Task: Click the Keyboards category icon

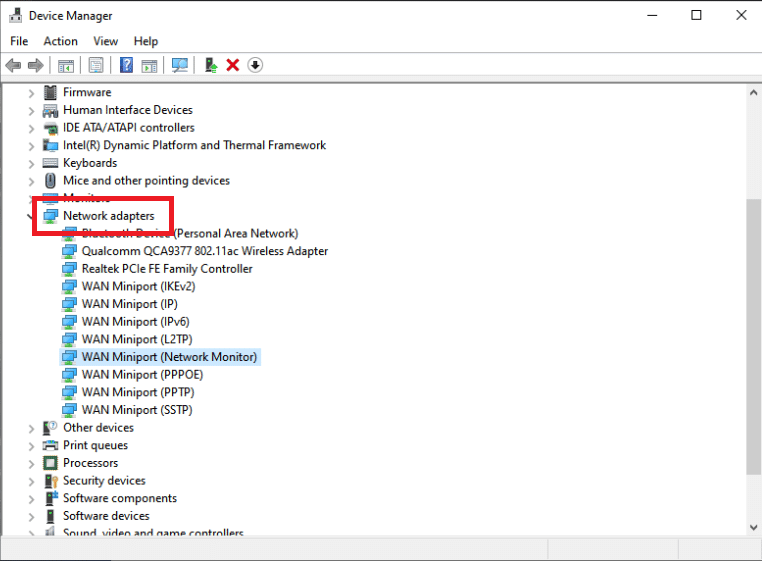Action: pyautogui.click(x=50, y=163)
